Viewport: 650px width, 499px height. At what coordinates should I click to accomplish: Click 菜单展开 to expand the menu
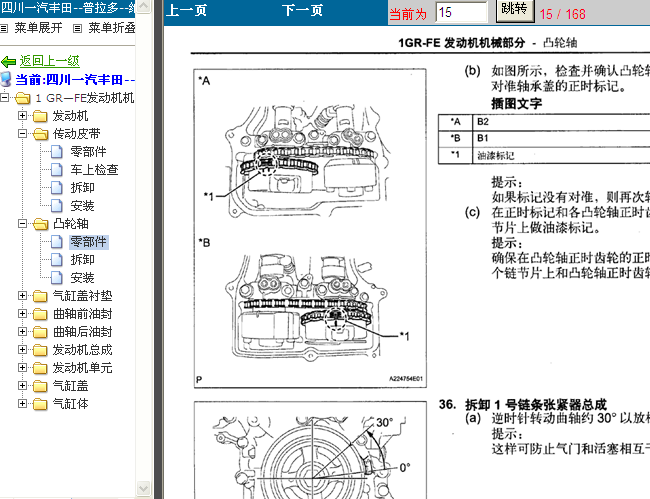(x=38, y=28)
